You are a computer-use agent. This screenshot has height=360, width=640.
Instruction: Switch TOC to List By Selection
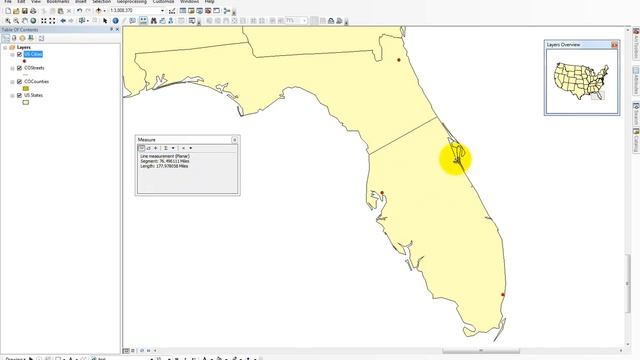(x=31, y=38)
